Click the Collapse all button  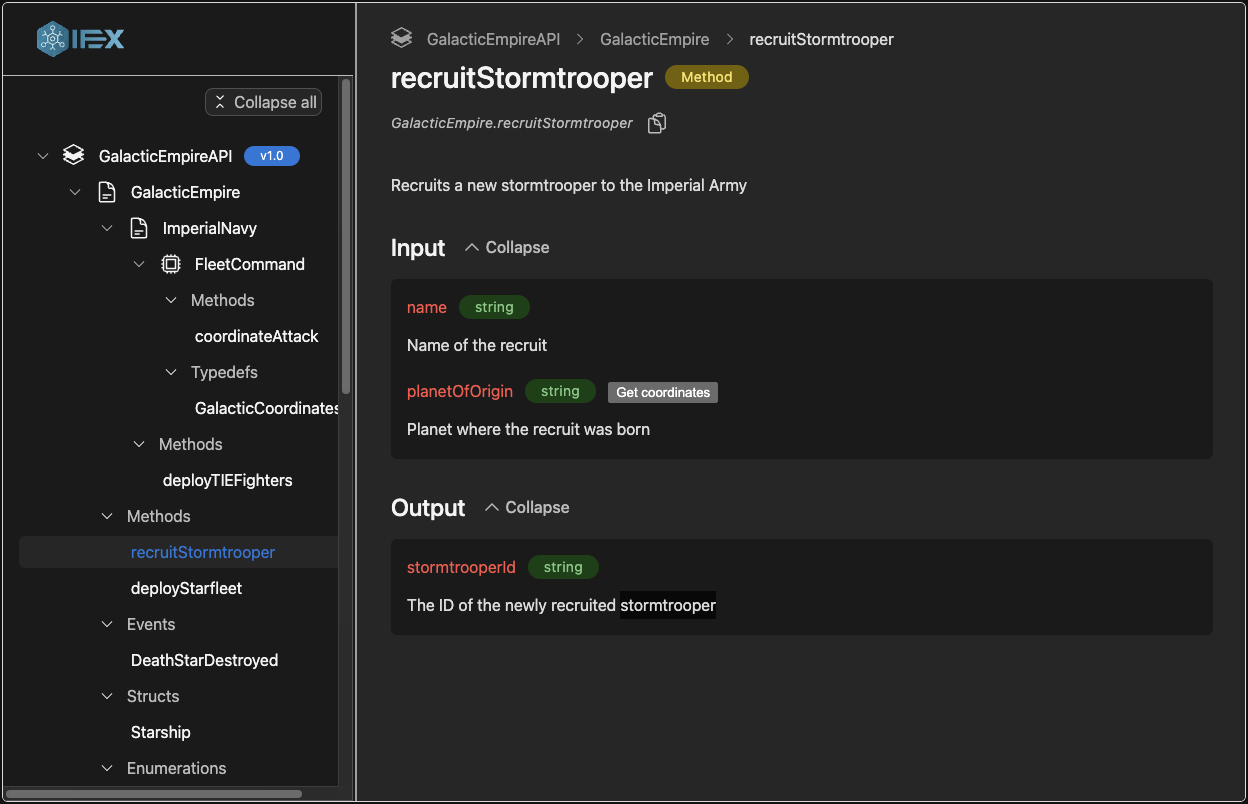coord(264,102)
